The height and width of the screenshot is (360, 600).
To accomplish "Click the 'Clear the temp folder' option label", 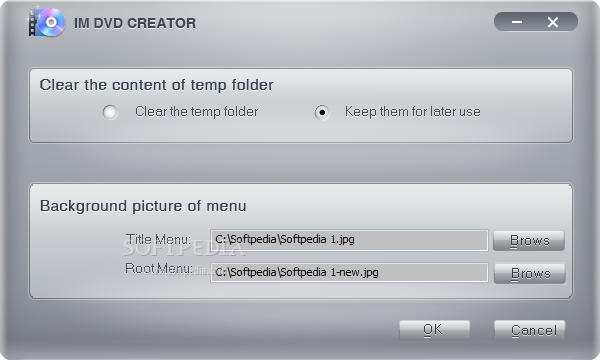I will pos(196,112).
